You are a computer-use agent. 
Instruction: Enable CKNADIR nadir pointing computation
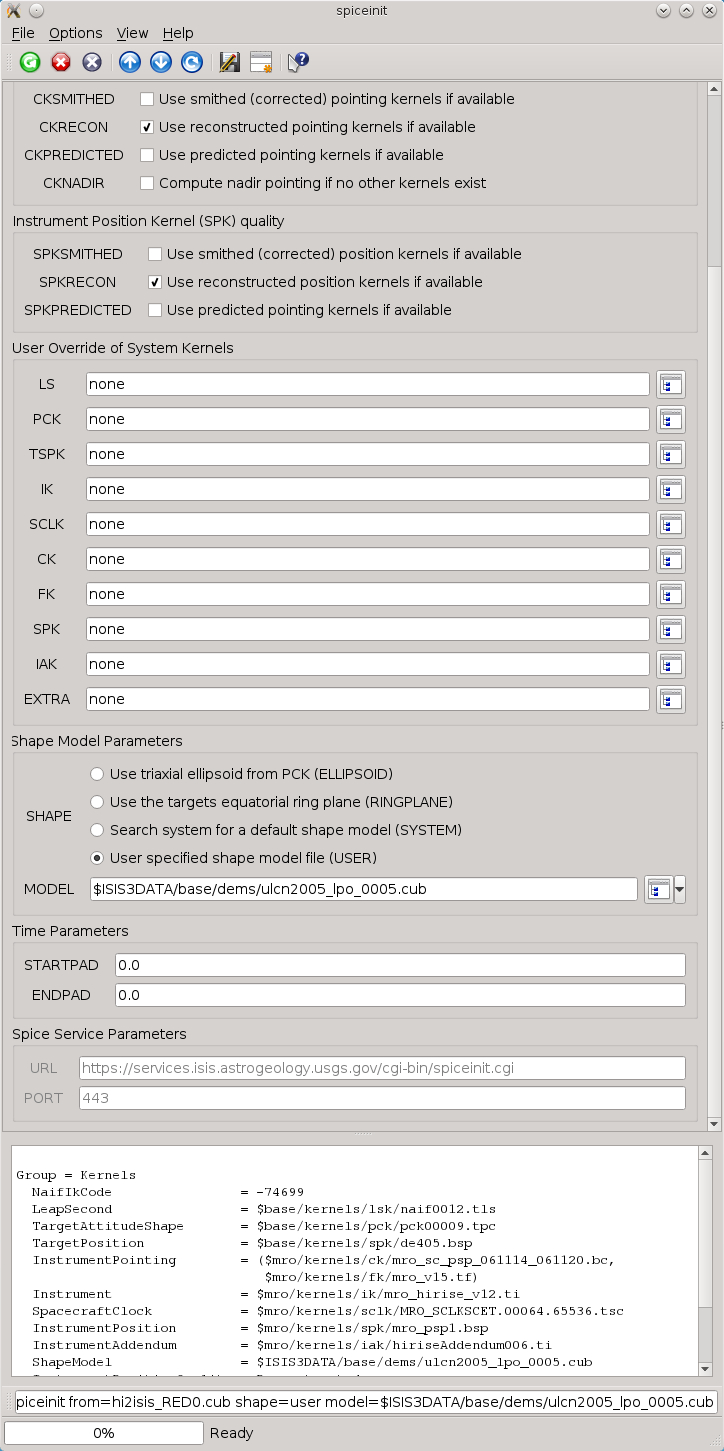tap(146, 183)
